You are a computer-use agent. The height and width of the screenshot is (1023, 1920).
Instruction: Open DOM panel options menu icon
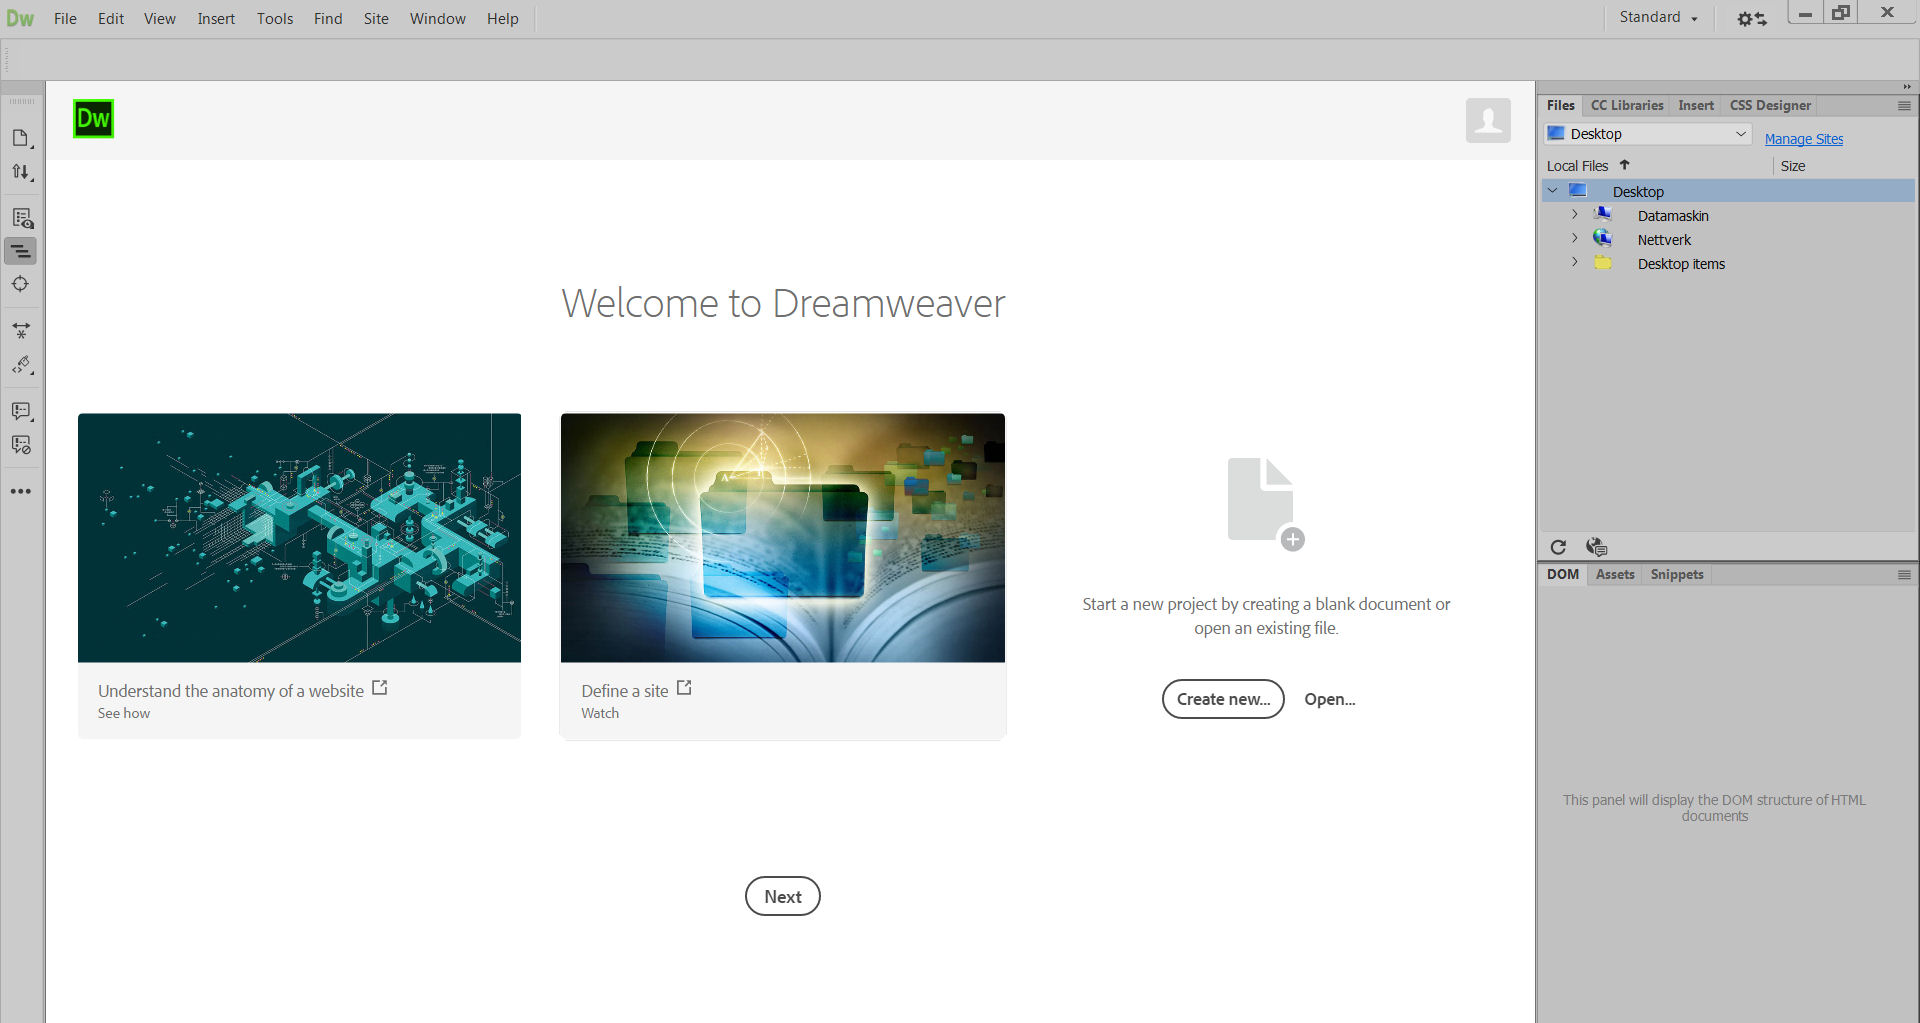pos(1904,574)
